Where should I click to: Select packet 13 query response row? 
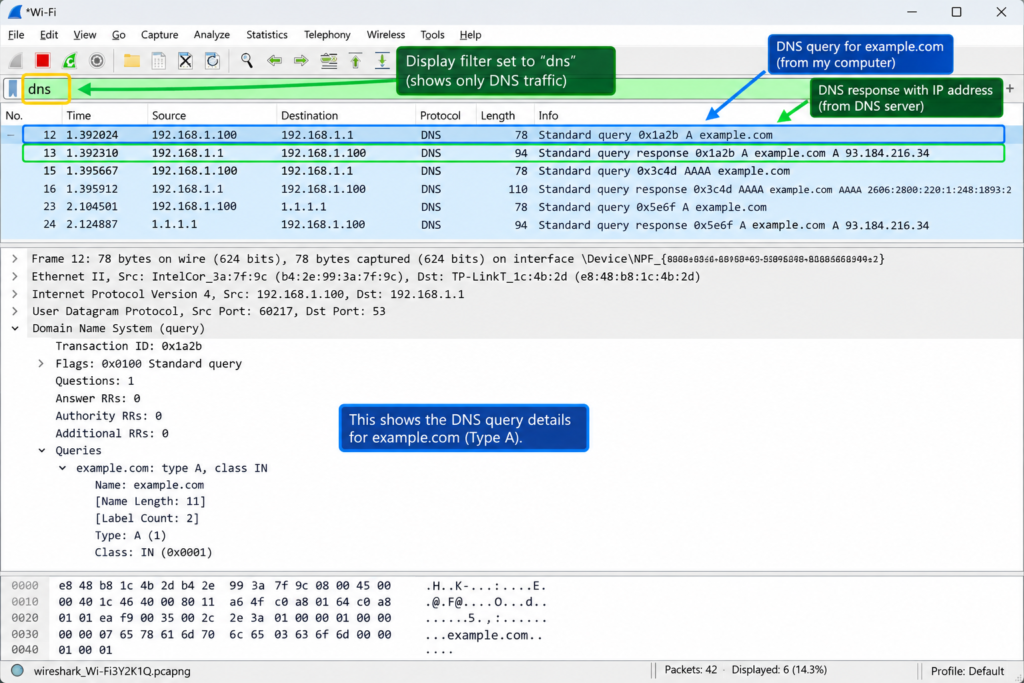513,153
